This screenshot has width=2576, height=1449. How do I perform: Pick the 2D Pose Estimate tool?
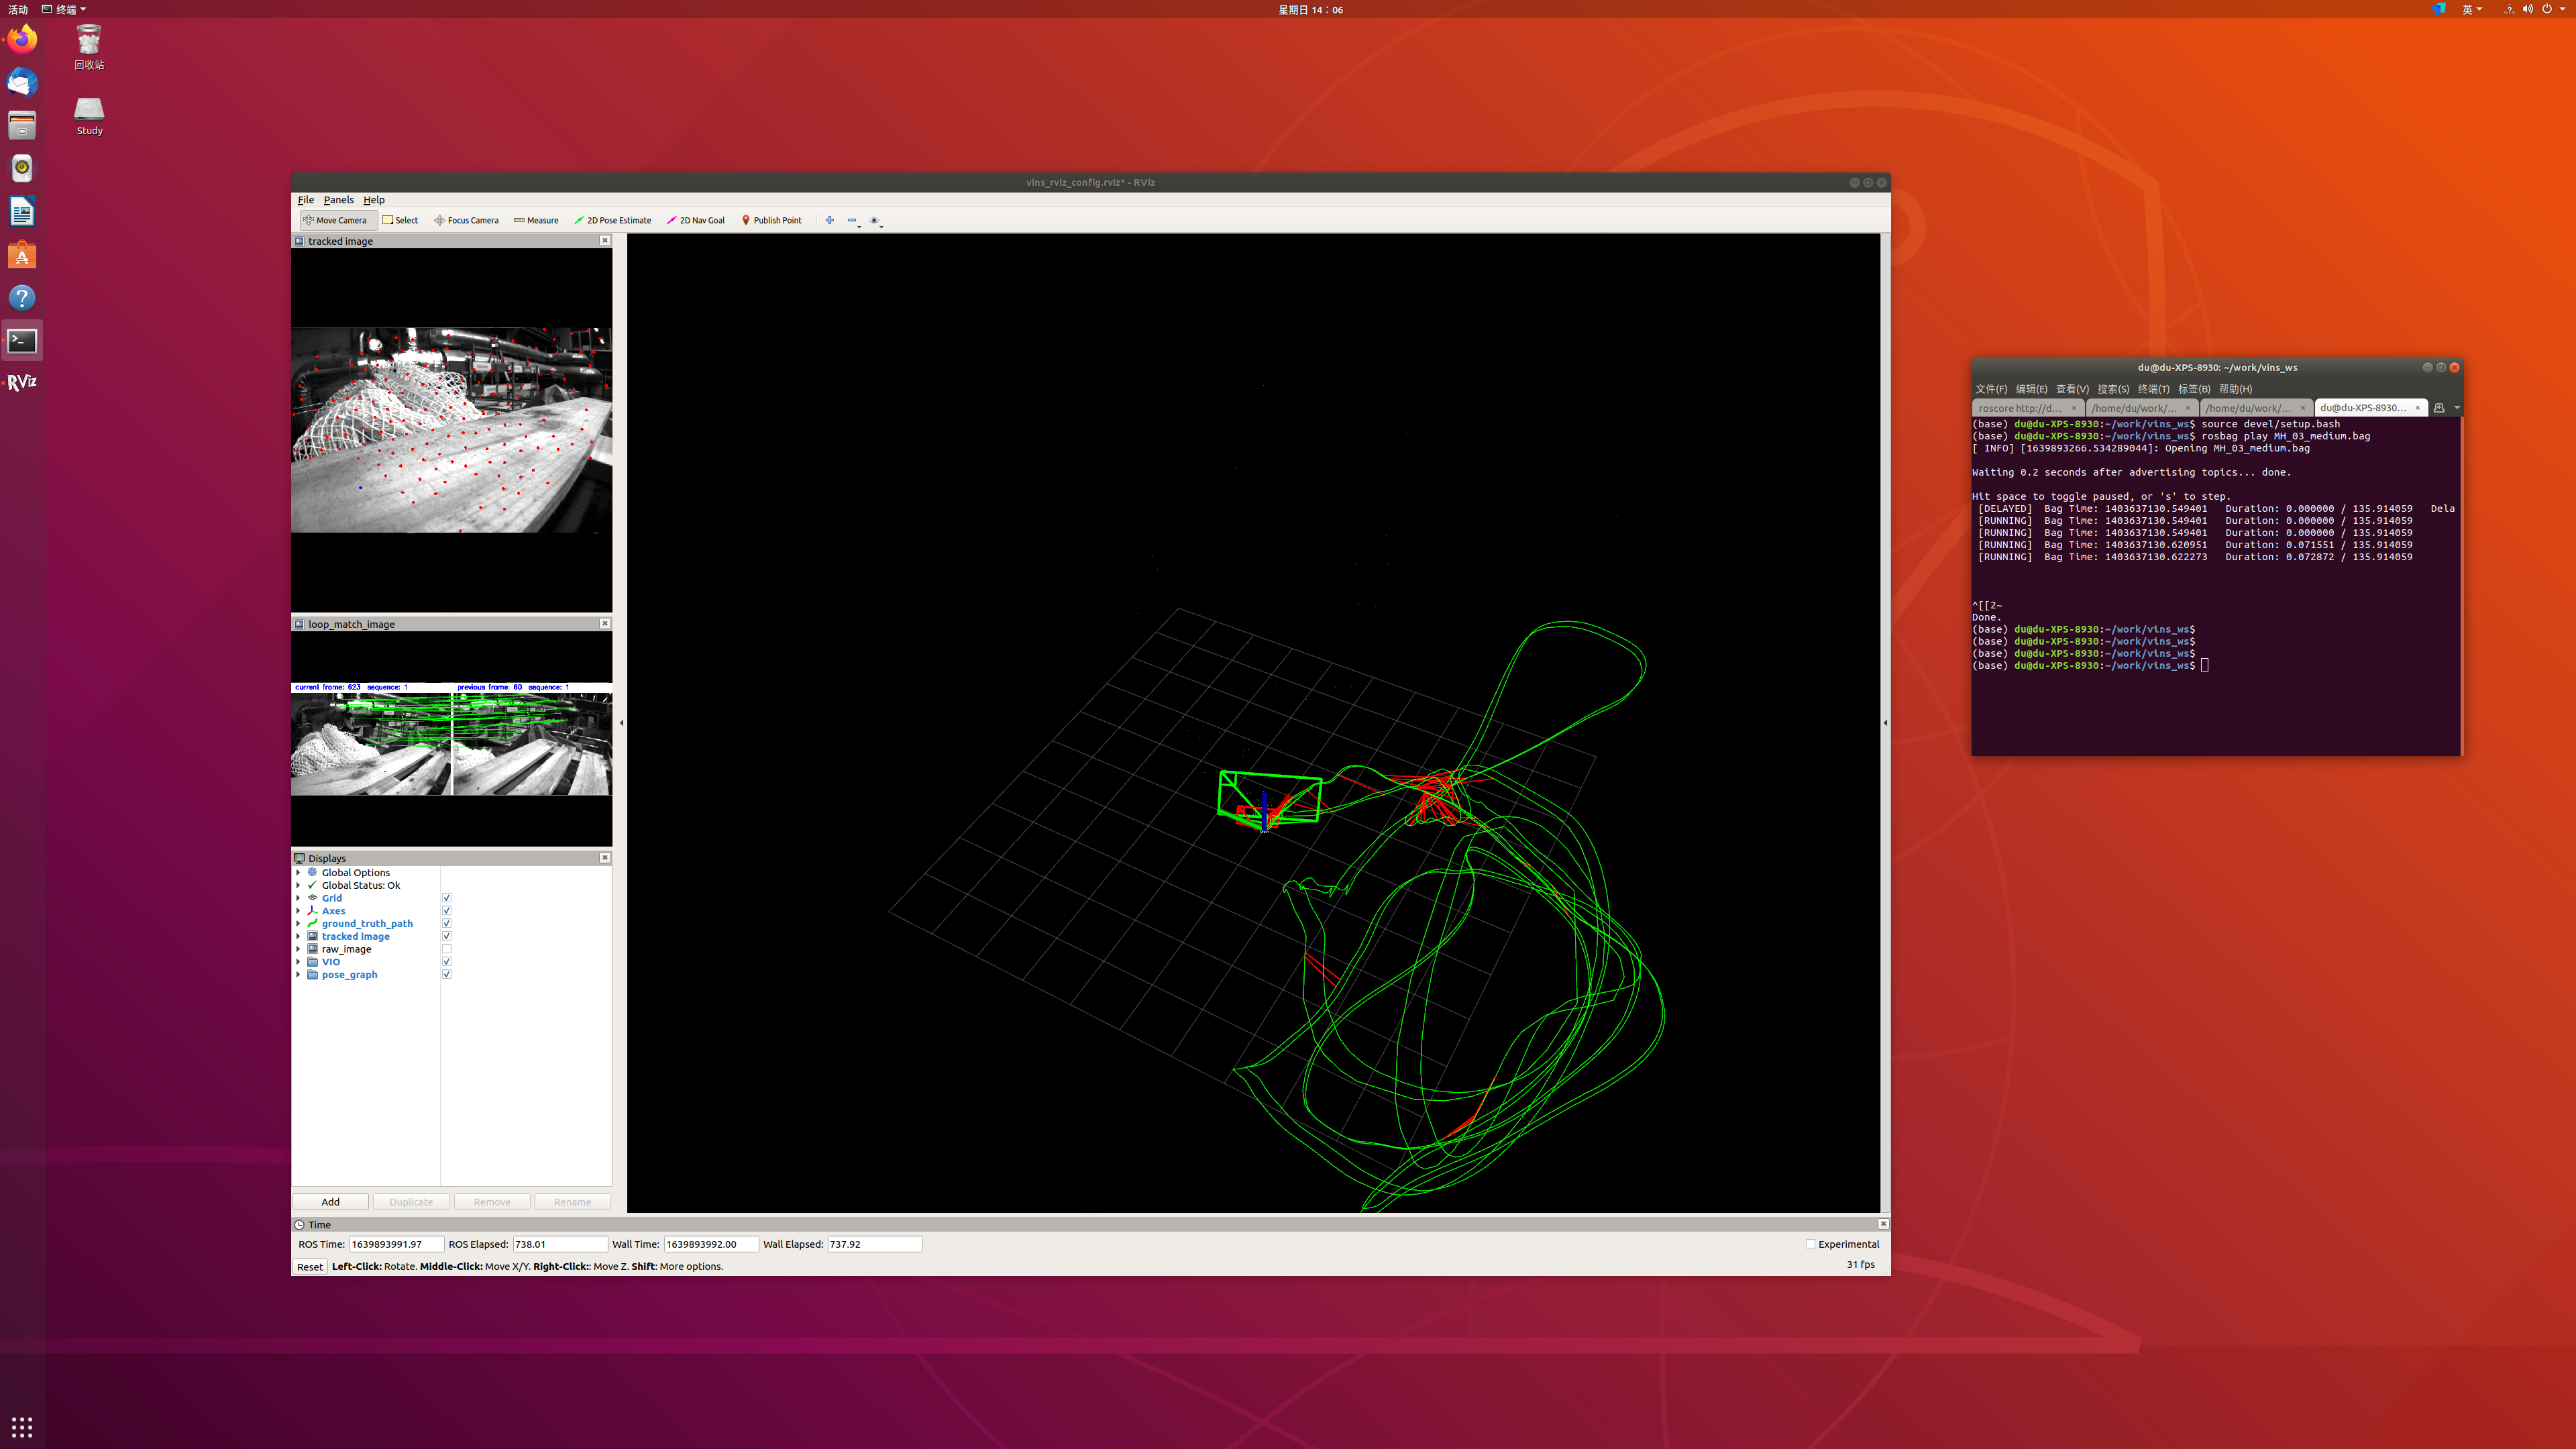click(x=612, y=220)
